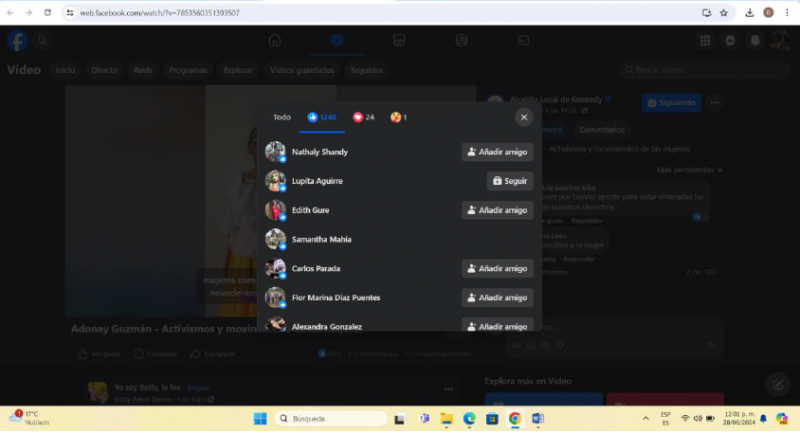Expand the Más pertinentes dropdown
Screen dimensions: 800x433
(x=689, y=170)
